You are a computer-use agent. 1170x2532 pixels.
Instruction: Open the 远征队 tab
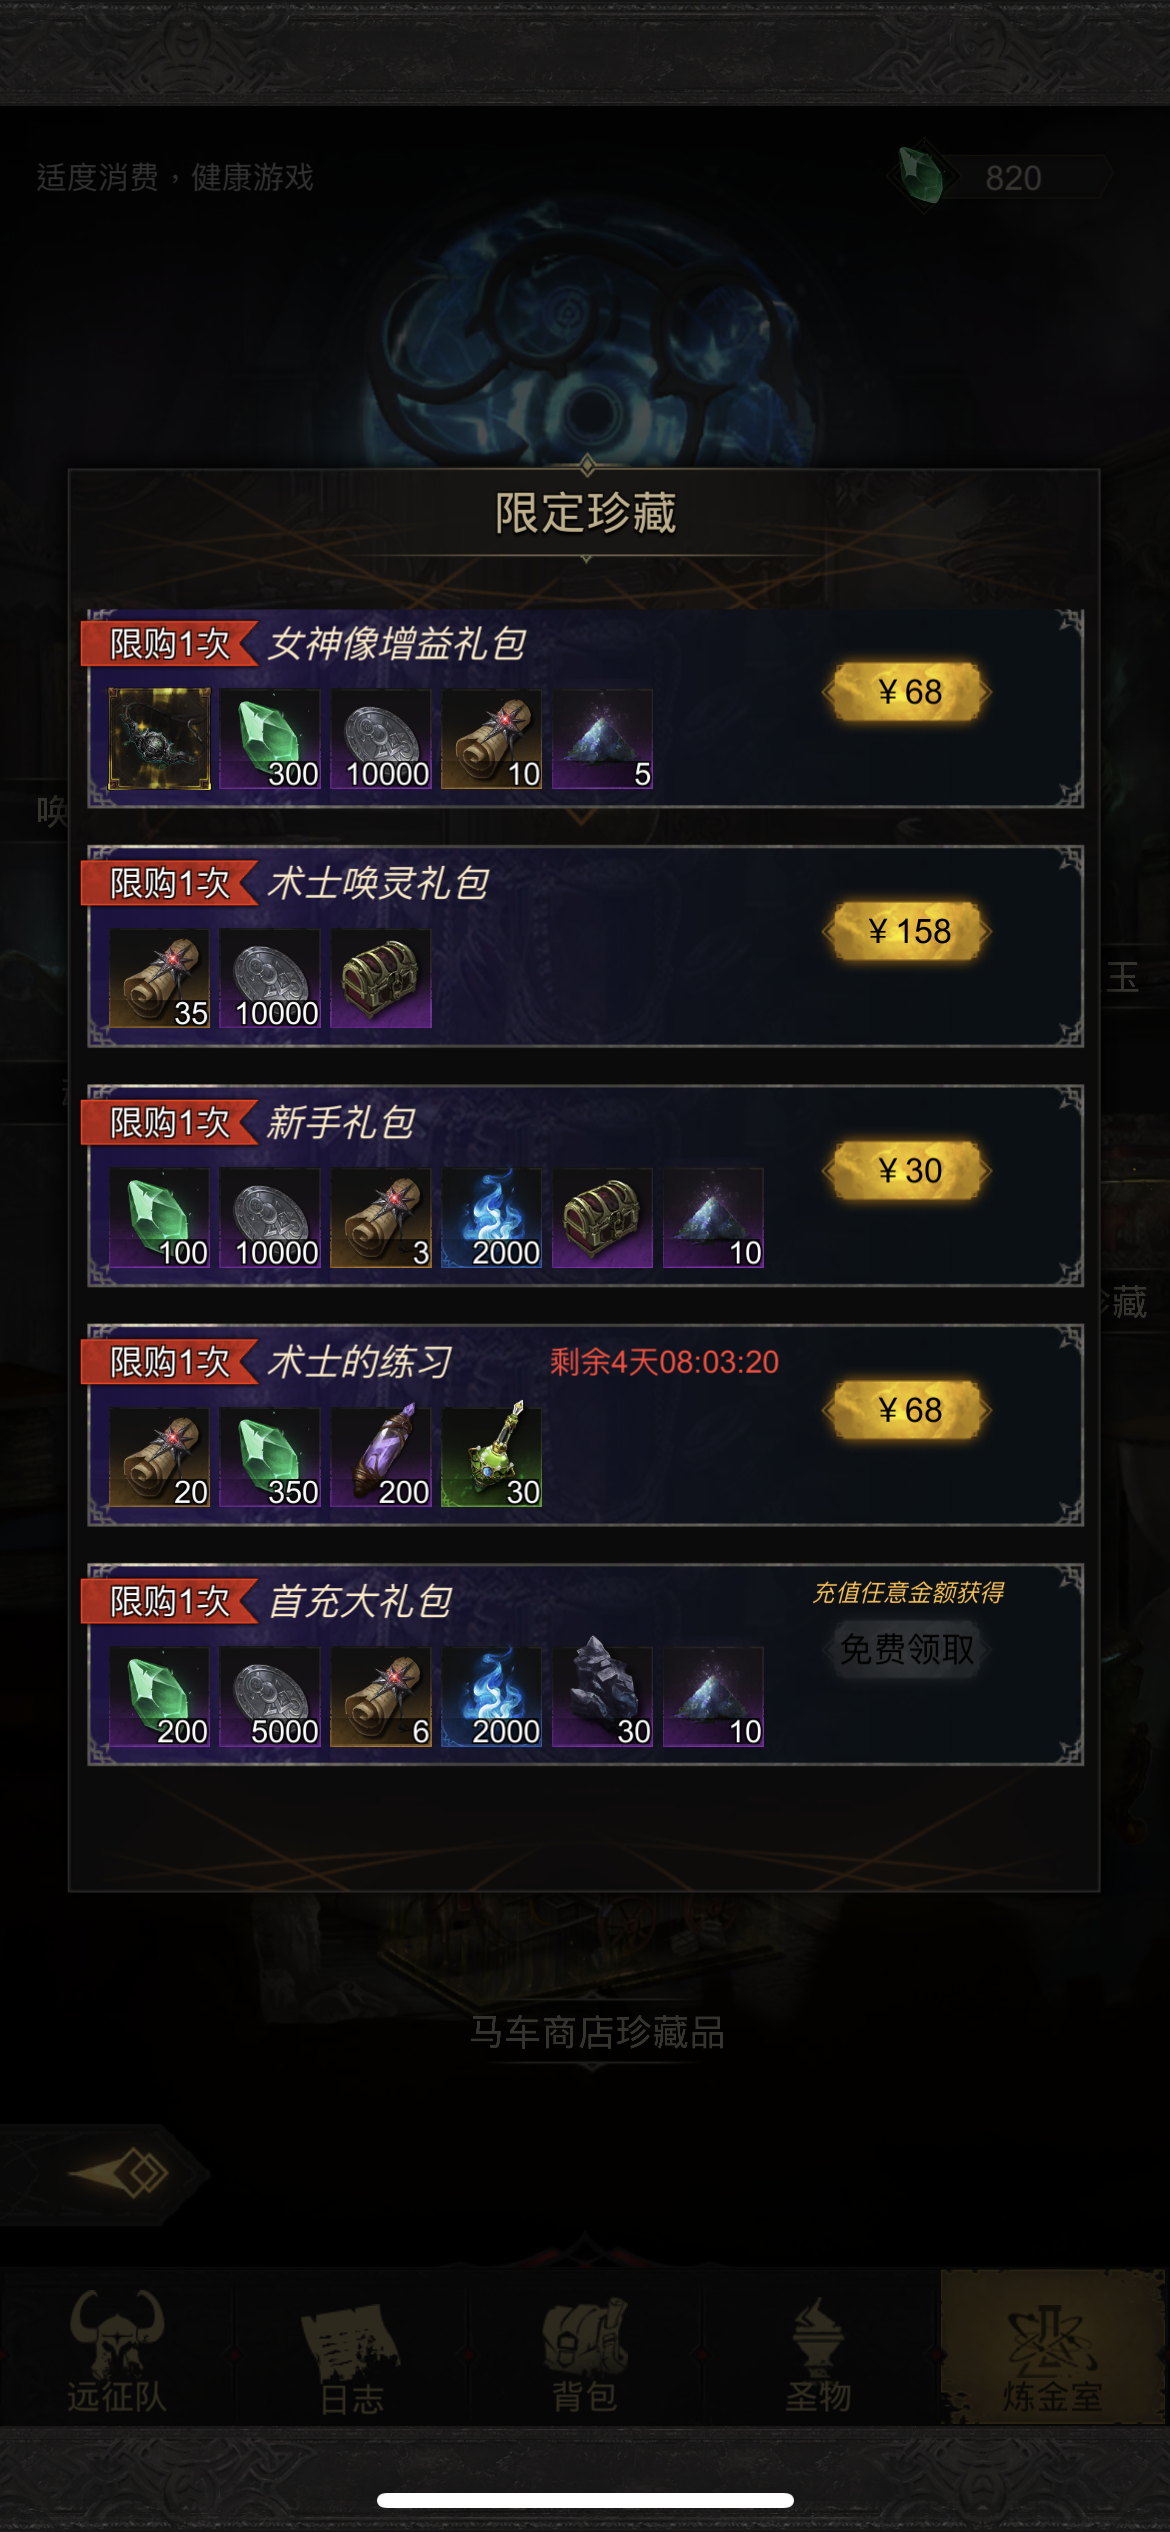pos(117,2350)
